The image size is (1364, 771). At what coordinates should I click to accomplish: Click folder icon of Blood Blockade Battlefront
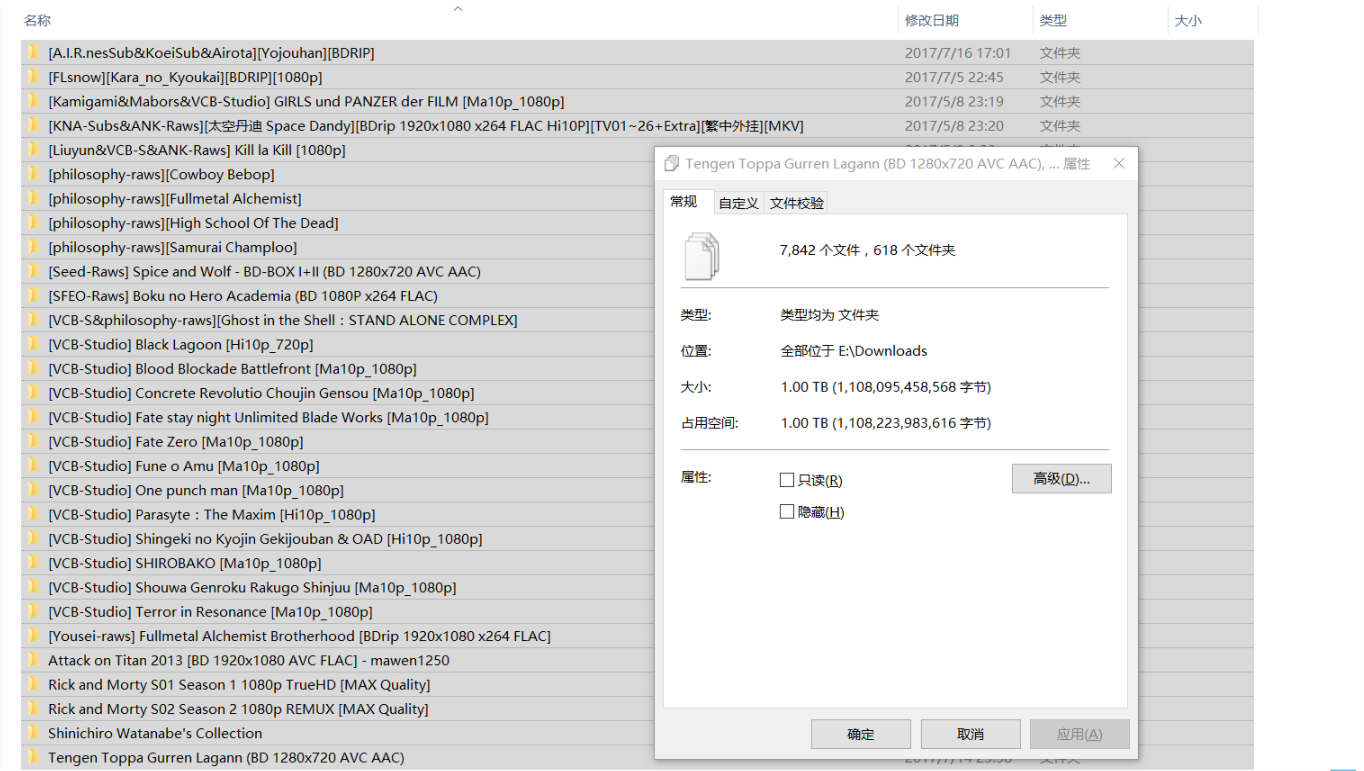[x=33, y=368]
